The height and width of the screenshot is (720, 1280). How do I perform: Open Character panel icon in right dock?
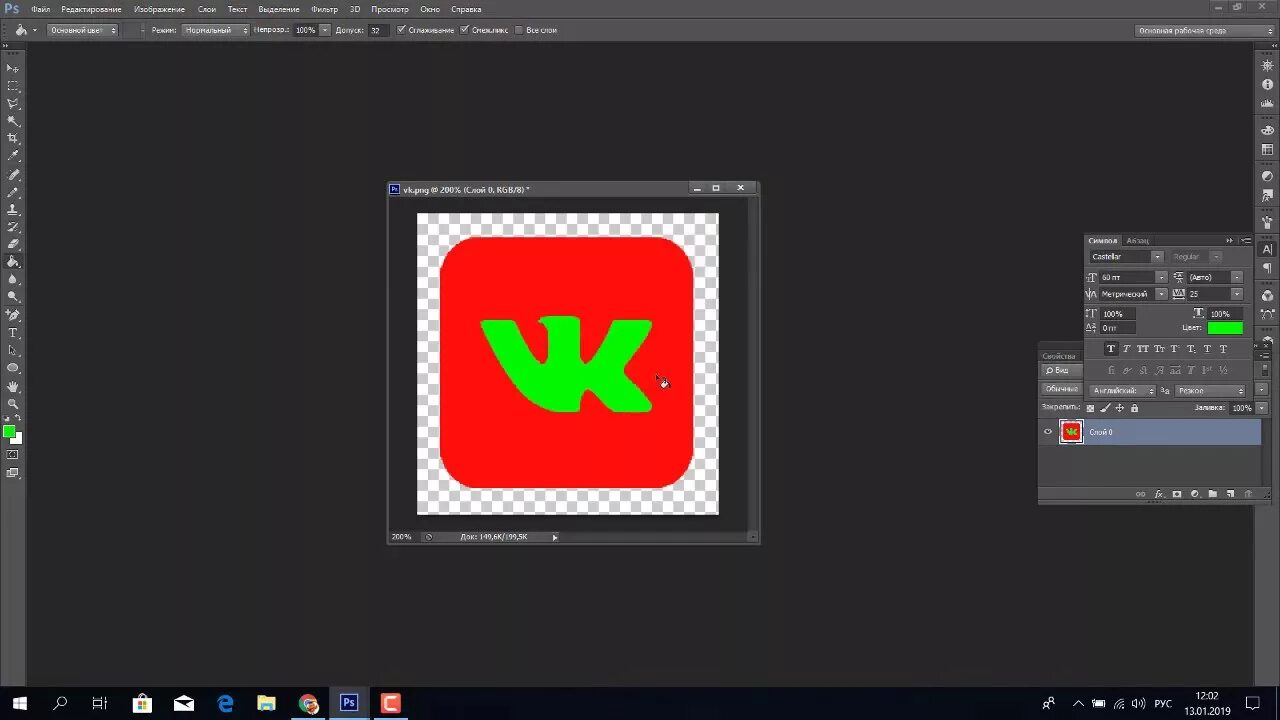click(1267, 249)
